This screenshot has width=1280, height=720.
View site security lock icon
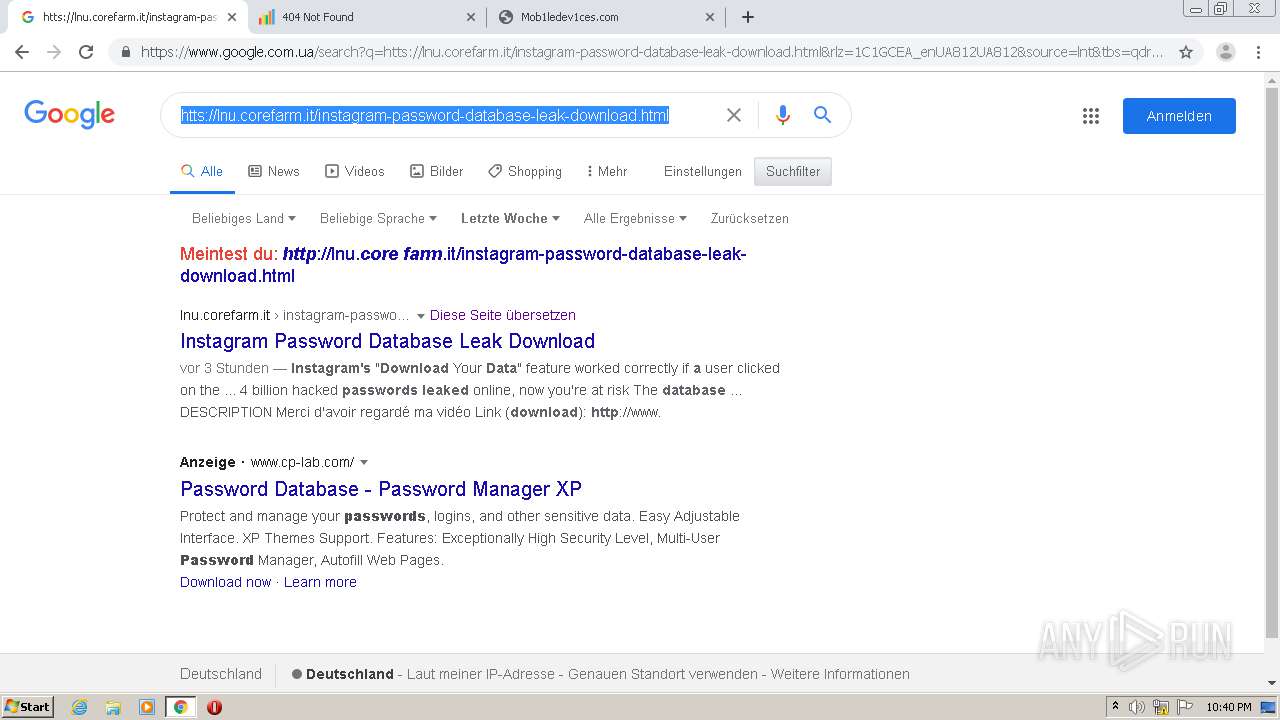tap(124, 52)
